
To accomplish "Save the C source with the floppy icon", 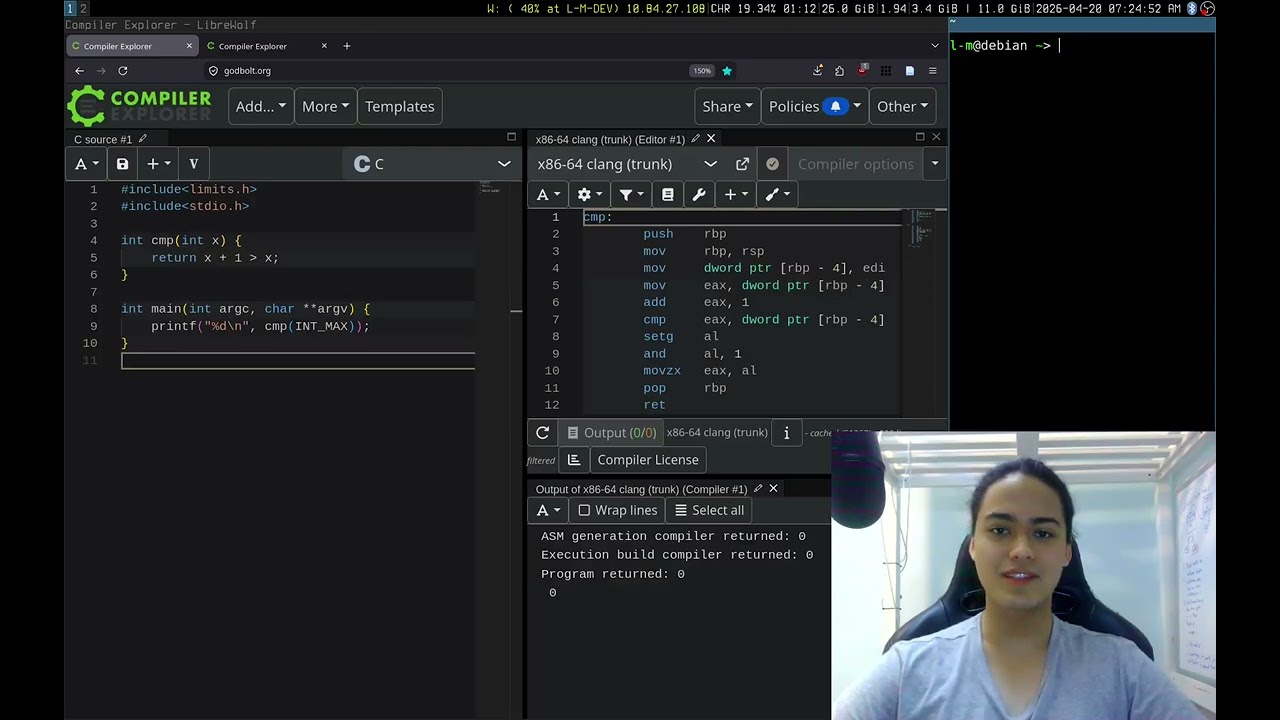I will (x=122, y=164).
